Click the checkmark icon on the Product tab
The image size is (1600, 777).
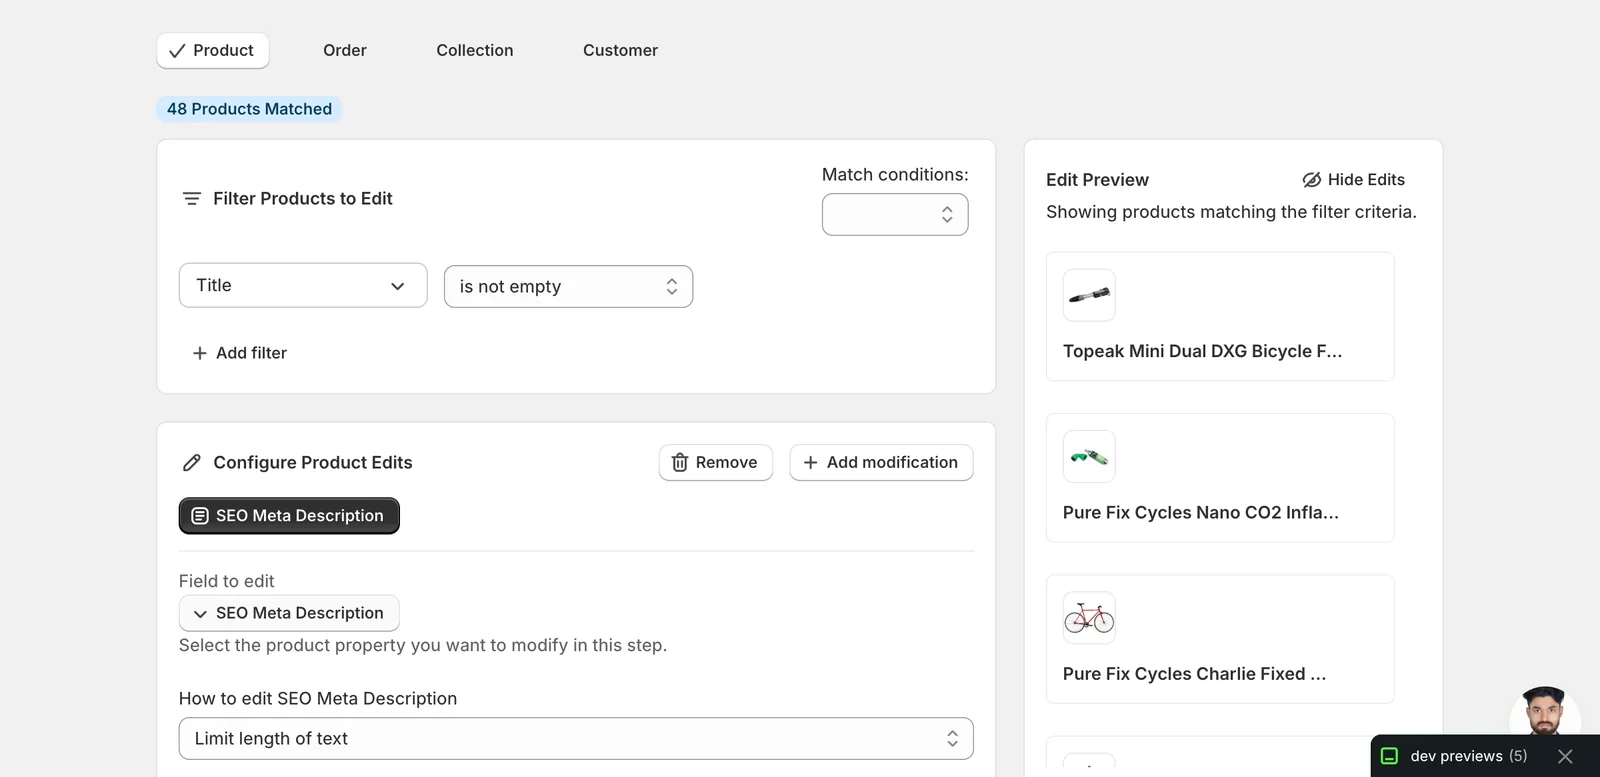[x=177, y=51]
